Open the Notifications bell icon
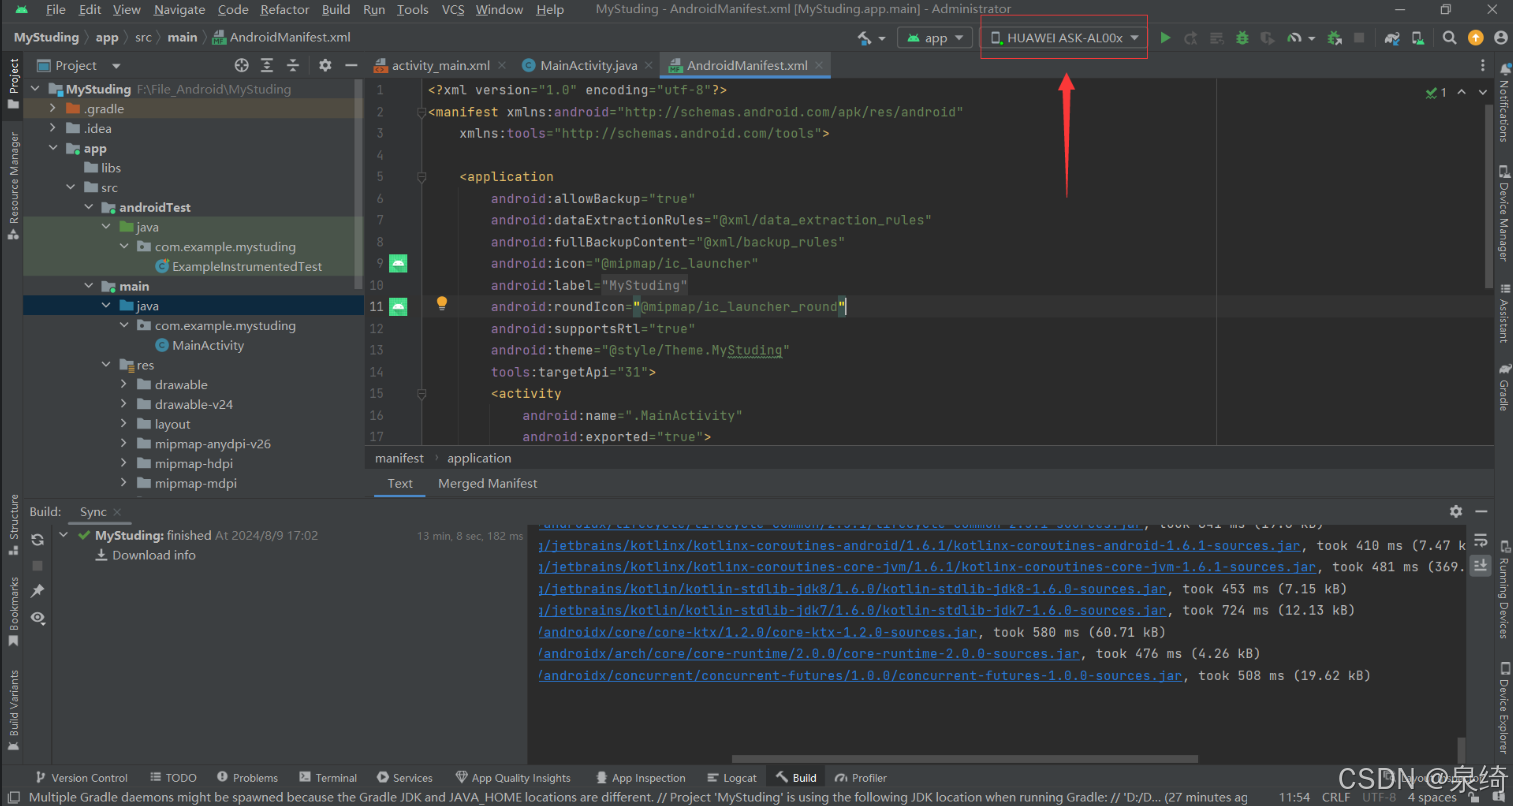Viewport: 1513px width, 806px height. tap(1504, 69)
